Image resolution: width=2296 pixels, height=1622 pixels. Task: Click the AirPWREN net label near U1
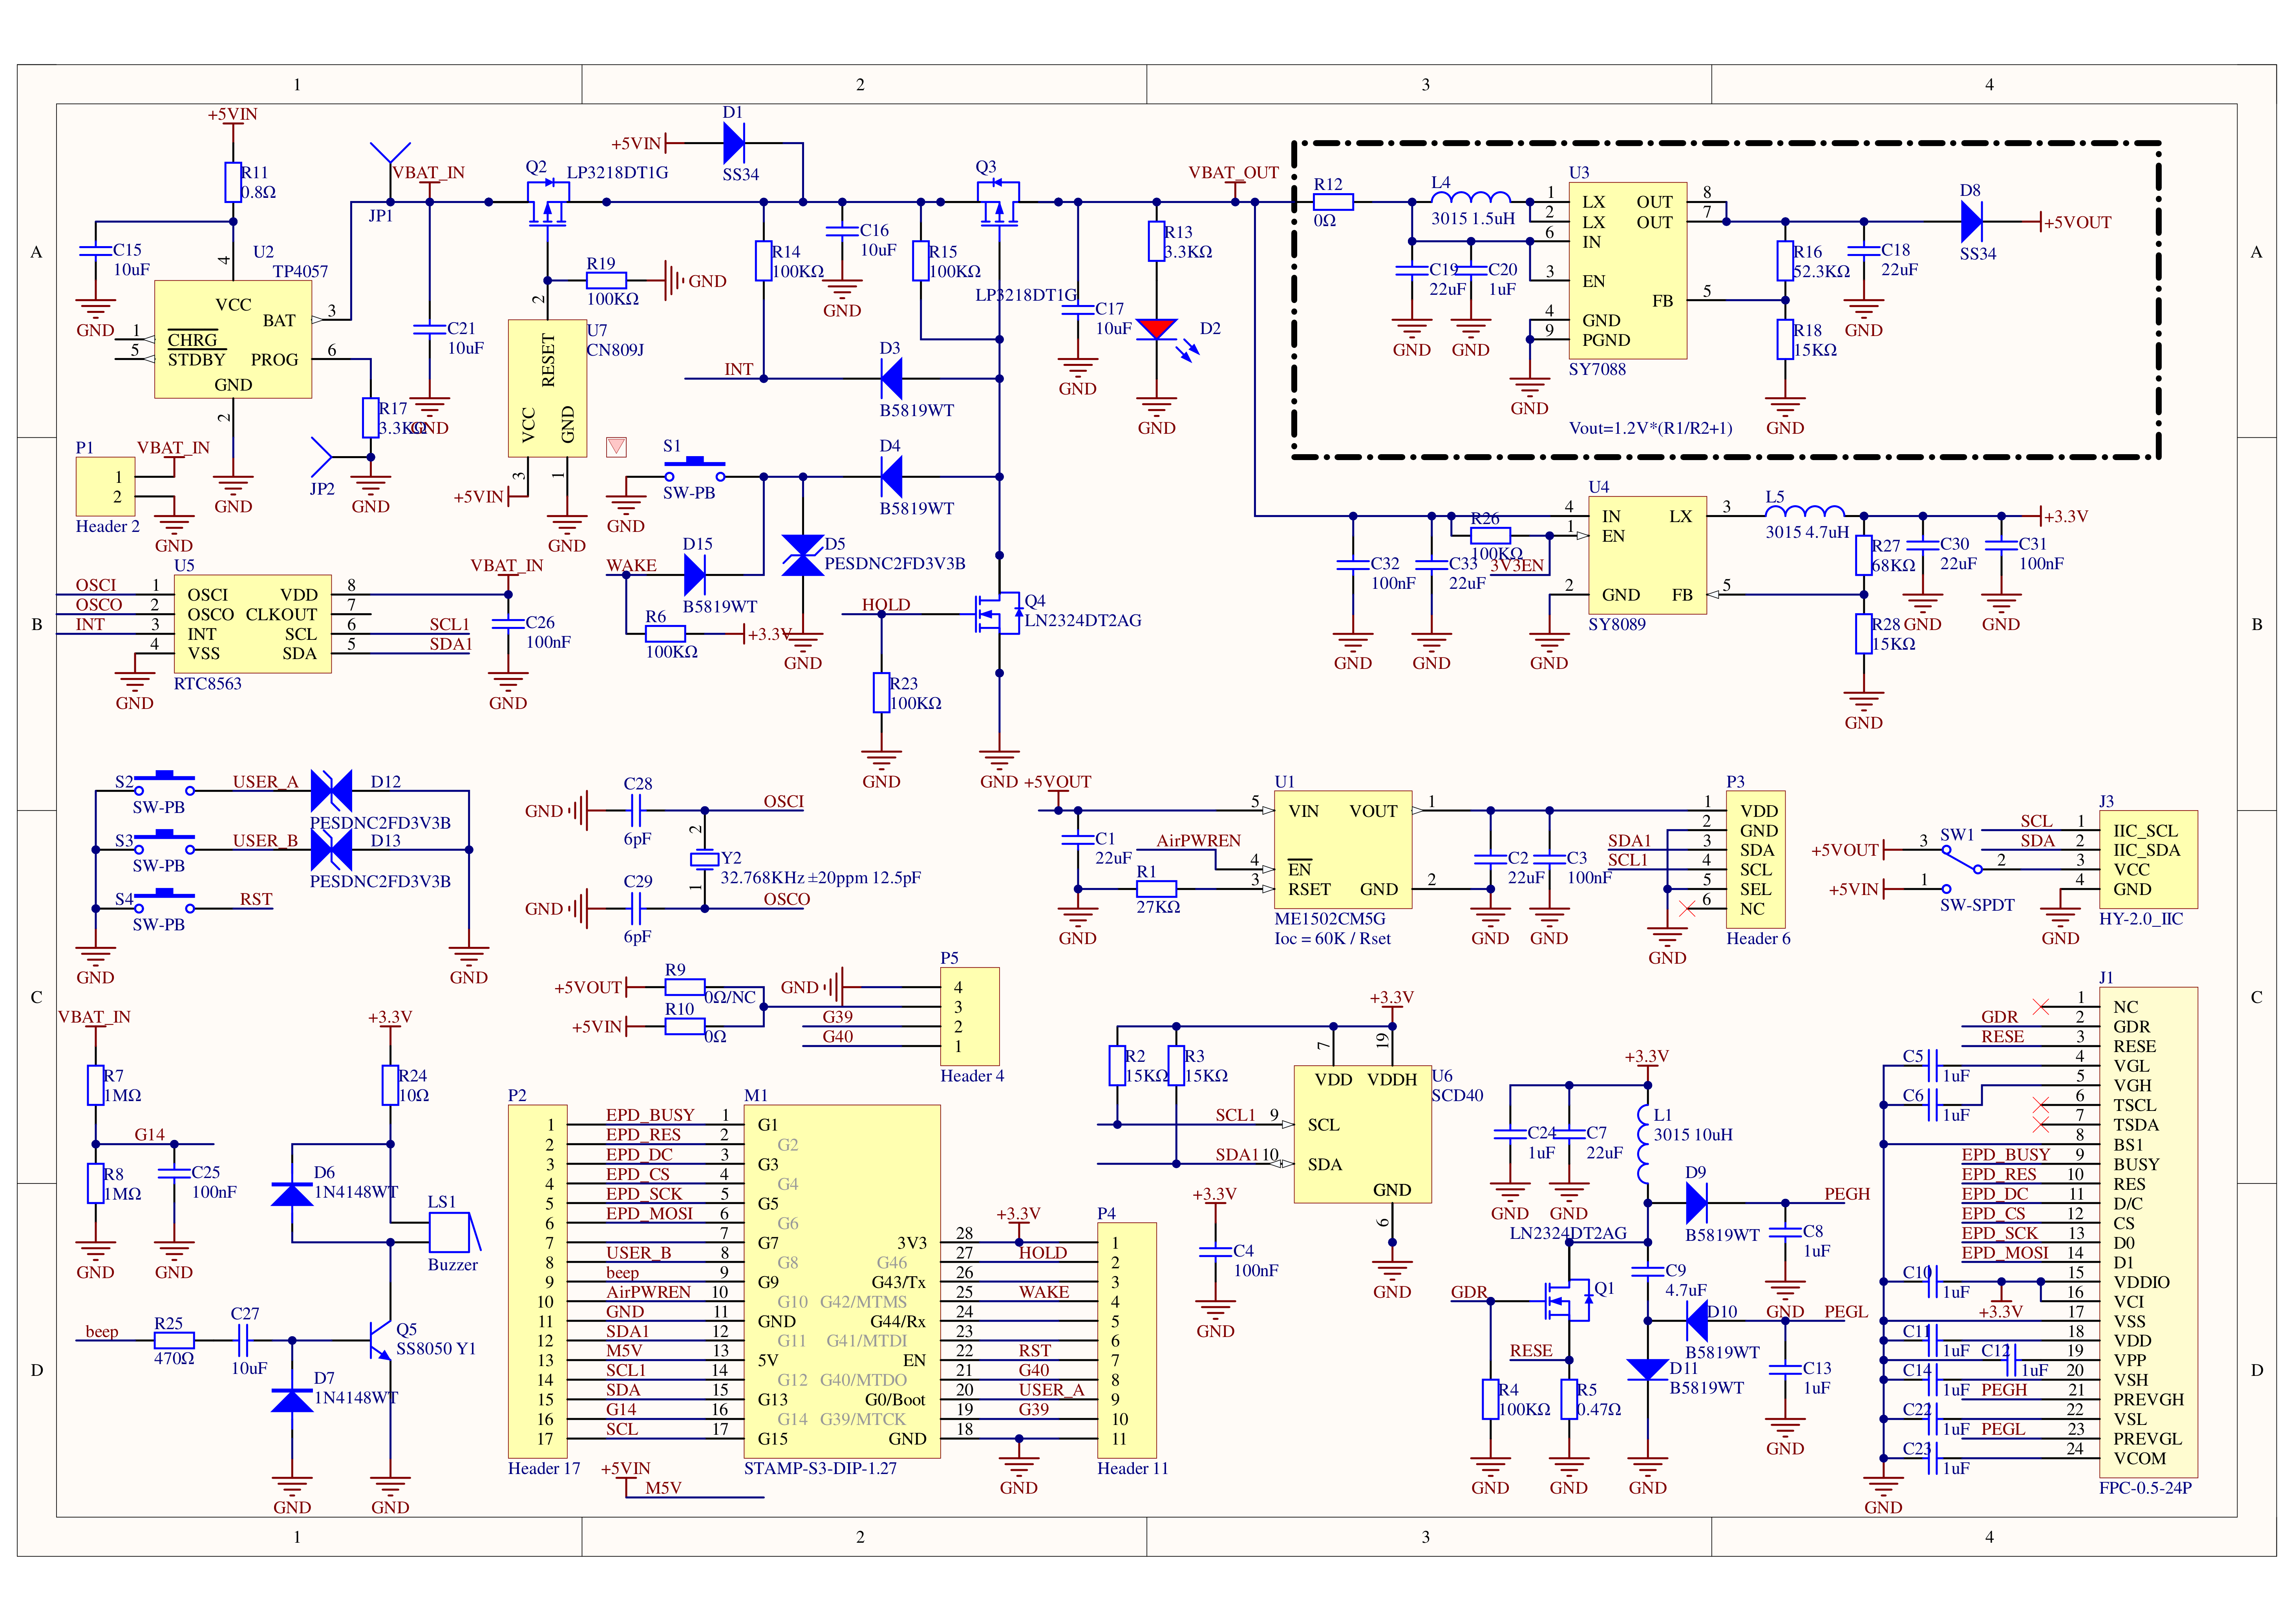click(x=1198, y=840)
